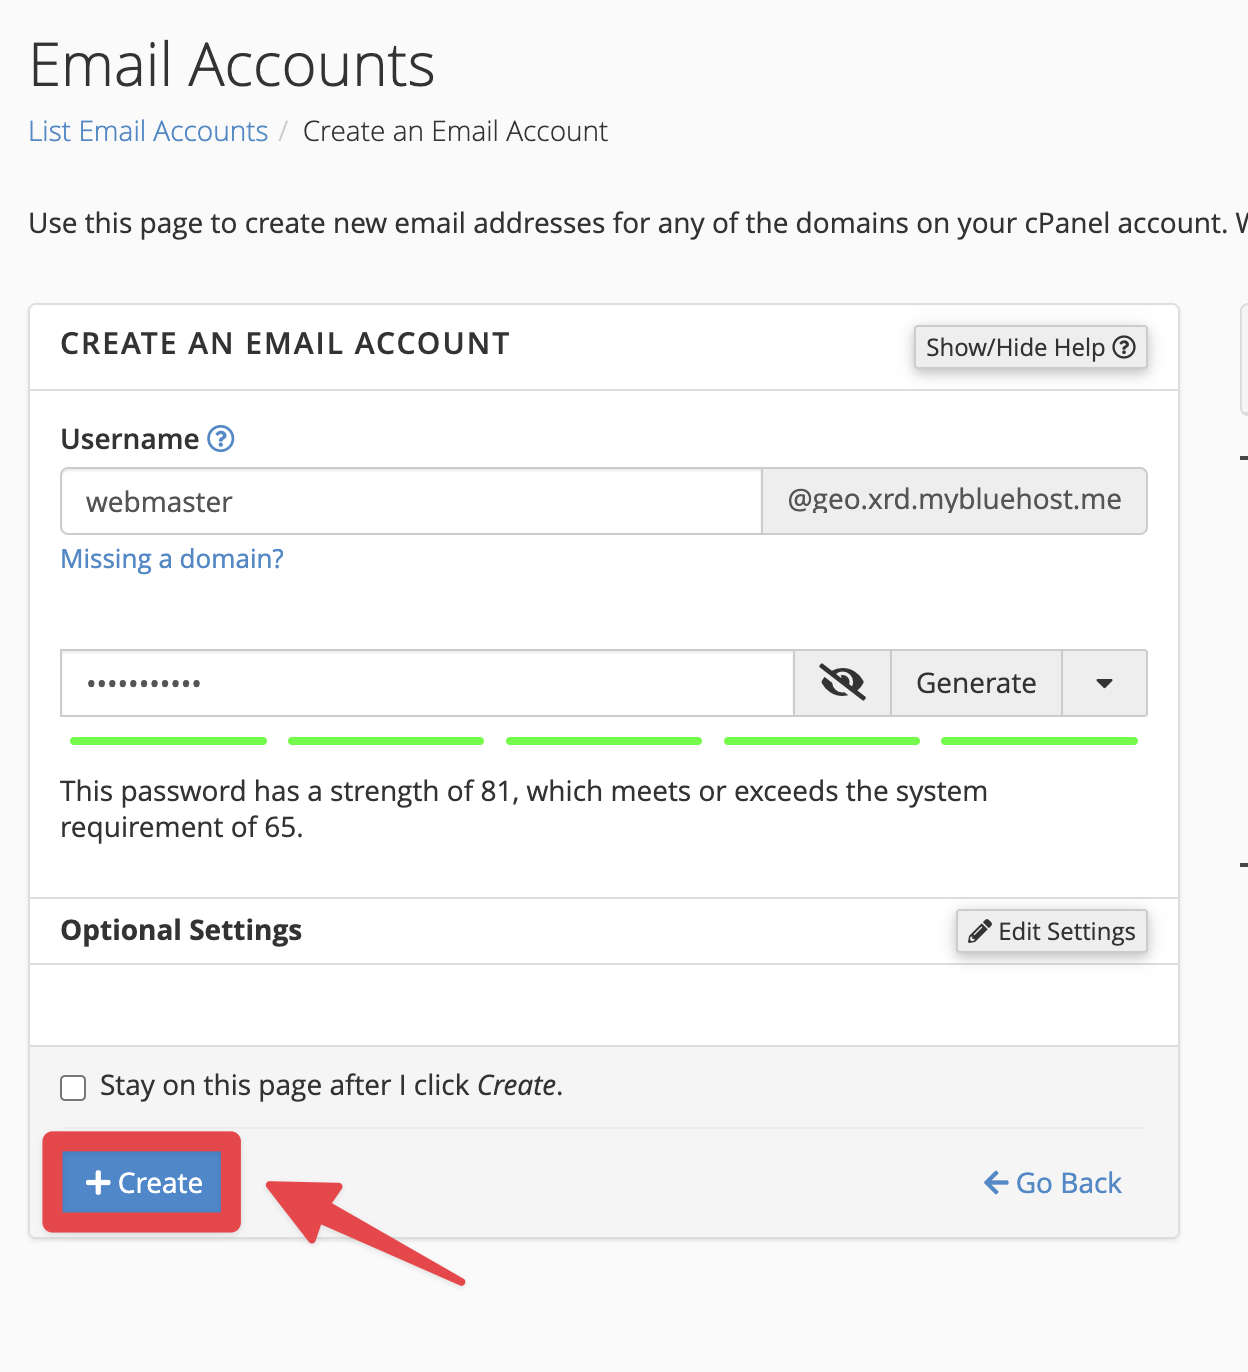Click the question mark icon in Show/Hide Help

coord(1124,347)
